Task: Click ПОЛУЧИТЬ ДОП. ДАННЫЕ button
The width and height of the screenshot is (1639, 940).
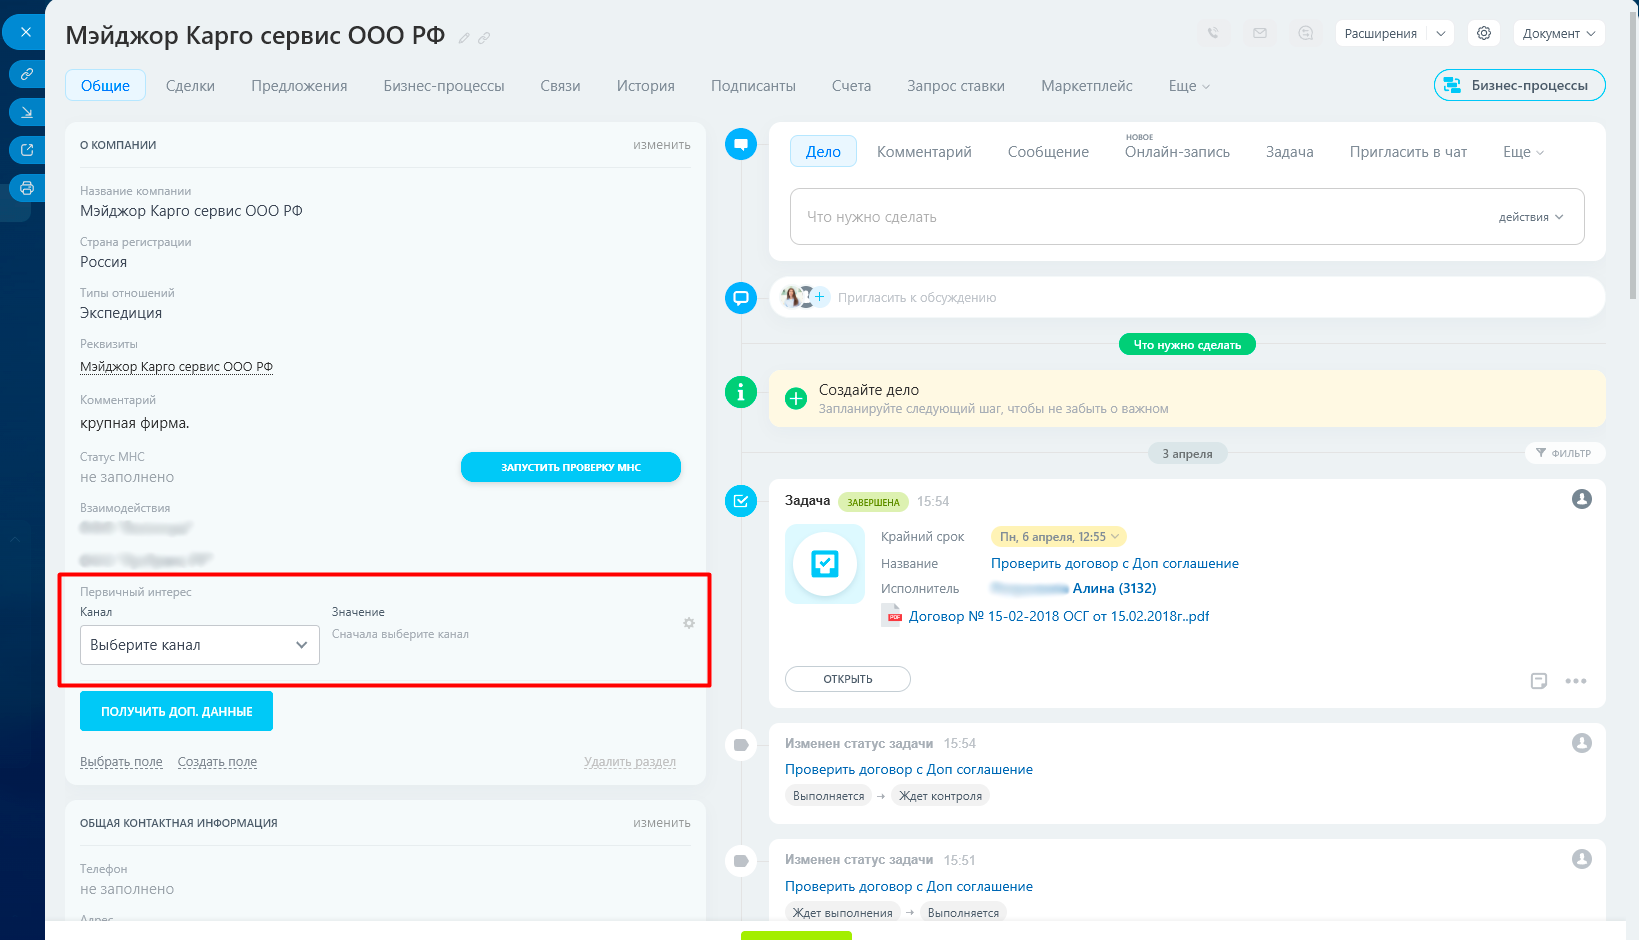Action: tap(176, 711)
